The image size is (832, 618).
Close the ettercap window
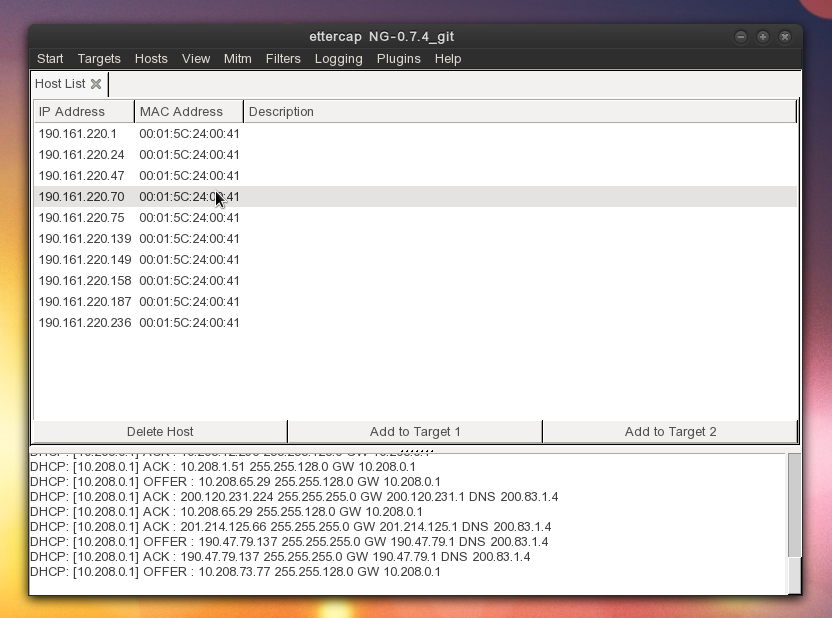[785, 37]
